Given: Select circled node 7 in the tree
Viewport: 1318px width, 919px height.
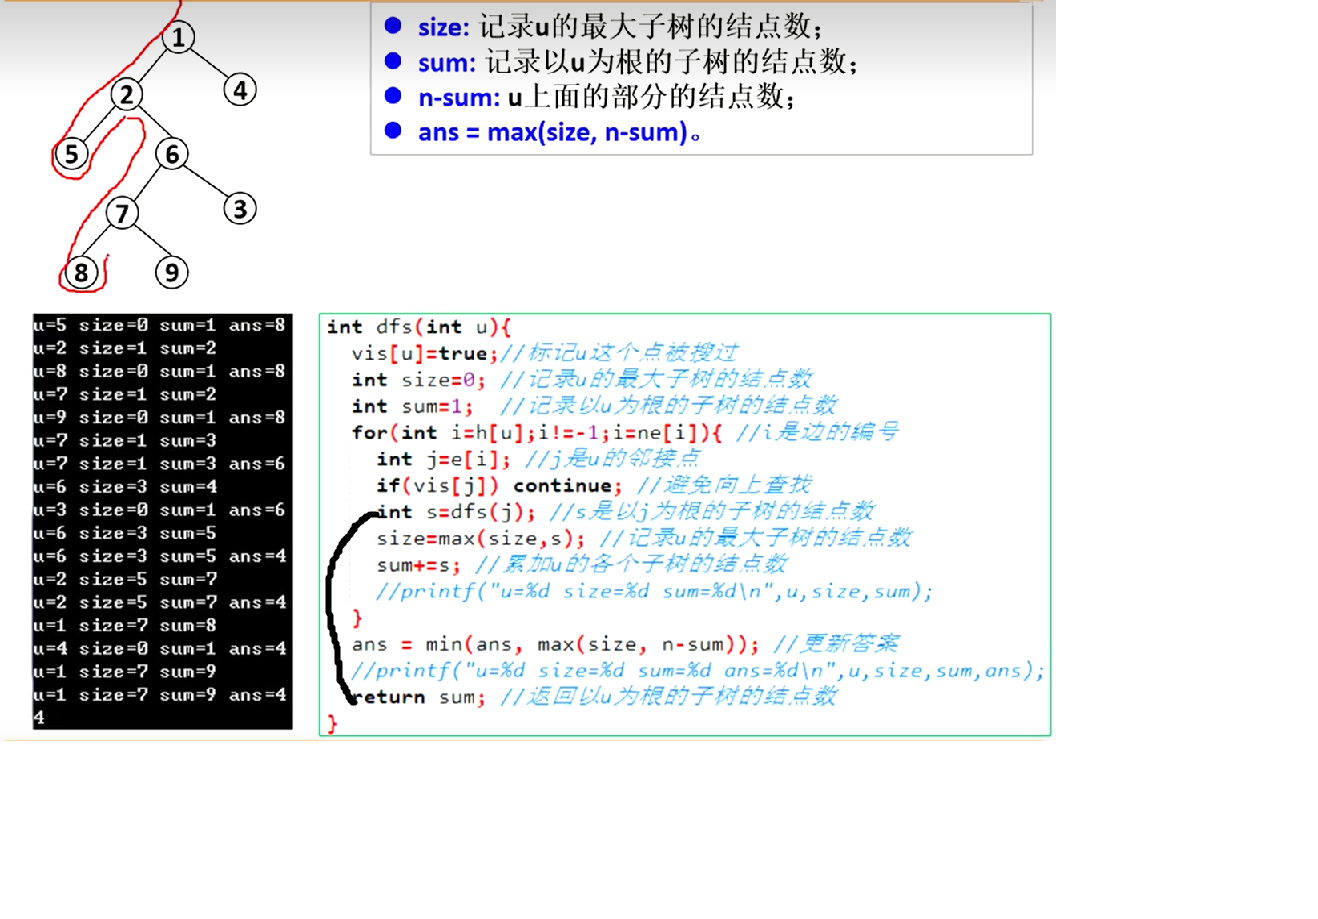Looking at the screenshot, I should [x=122, y=213].
